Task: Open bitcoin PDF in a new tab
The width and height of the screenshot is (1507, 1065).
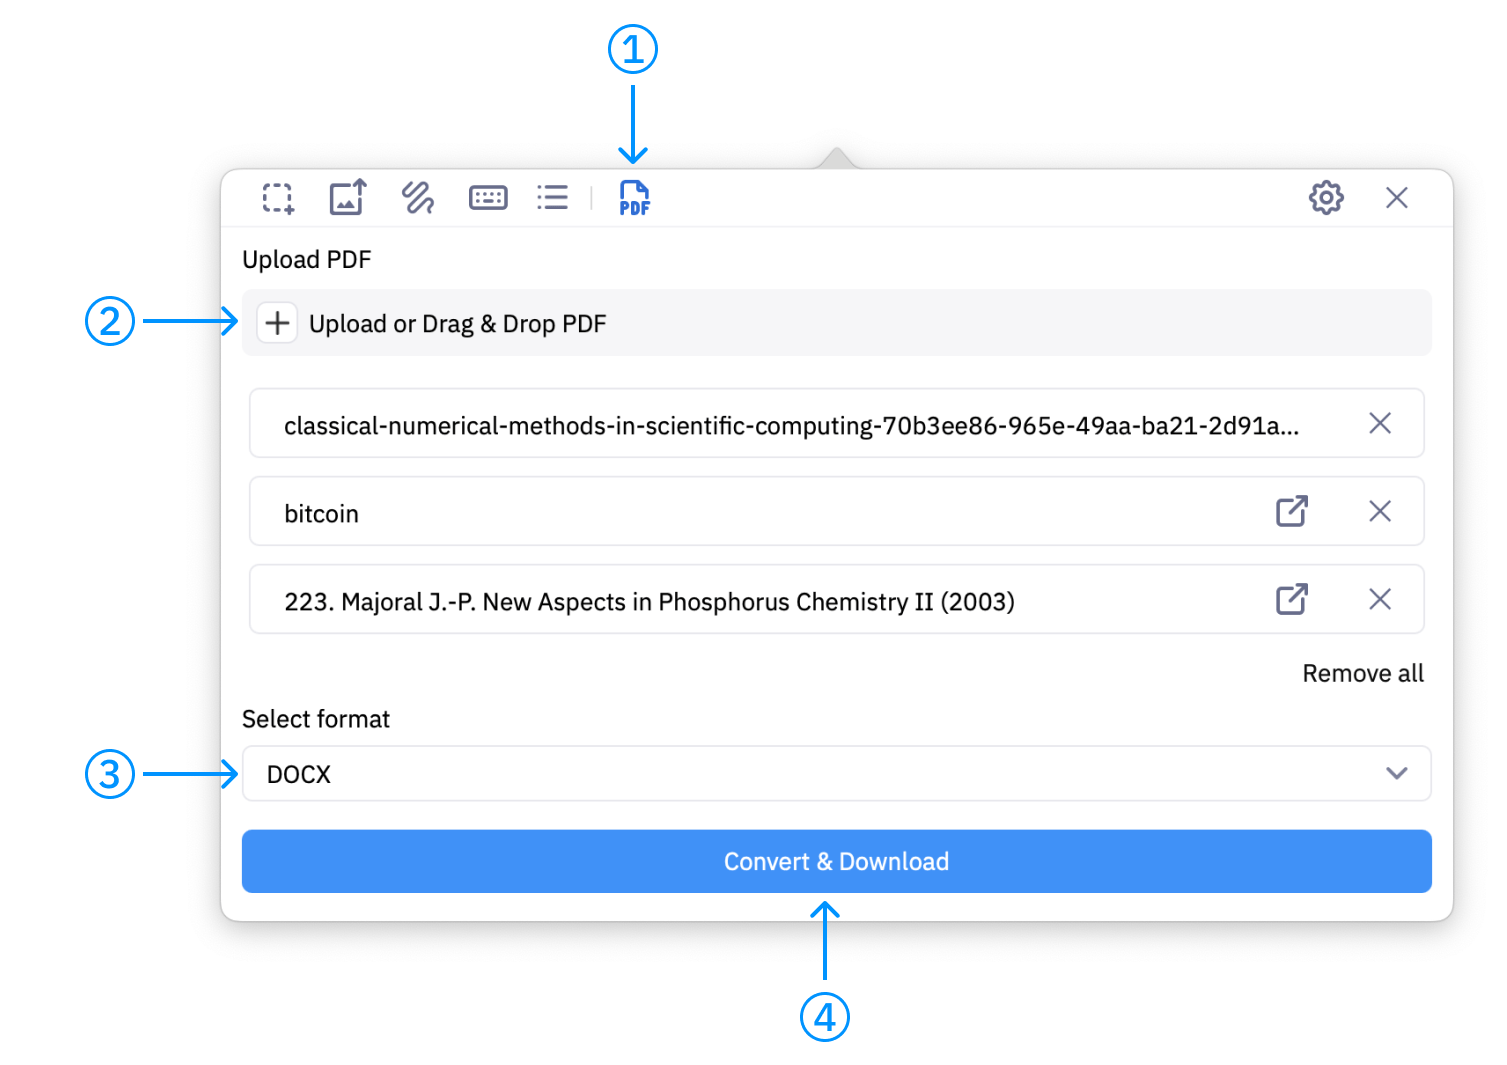Action: [1291, 511]
